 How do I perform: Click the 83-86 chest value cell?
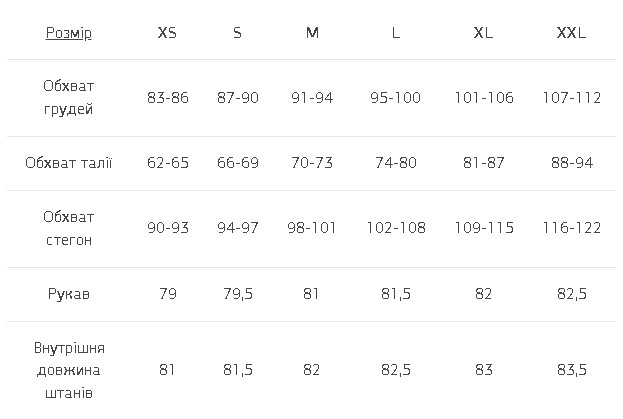pyautogui.click(x=167, y=98)
